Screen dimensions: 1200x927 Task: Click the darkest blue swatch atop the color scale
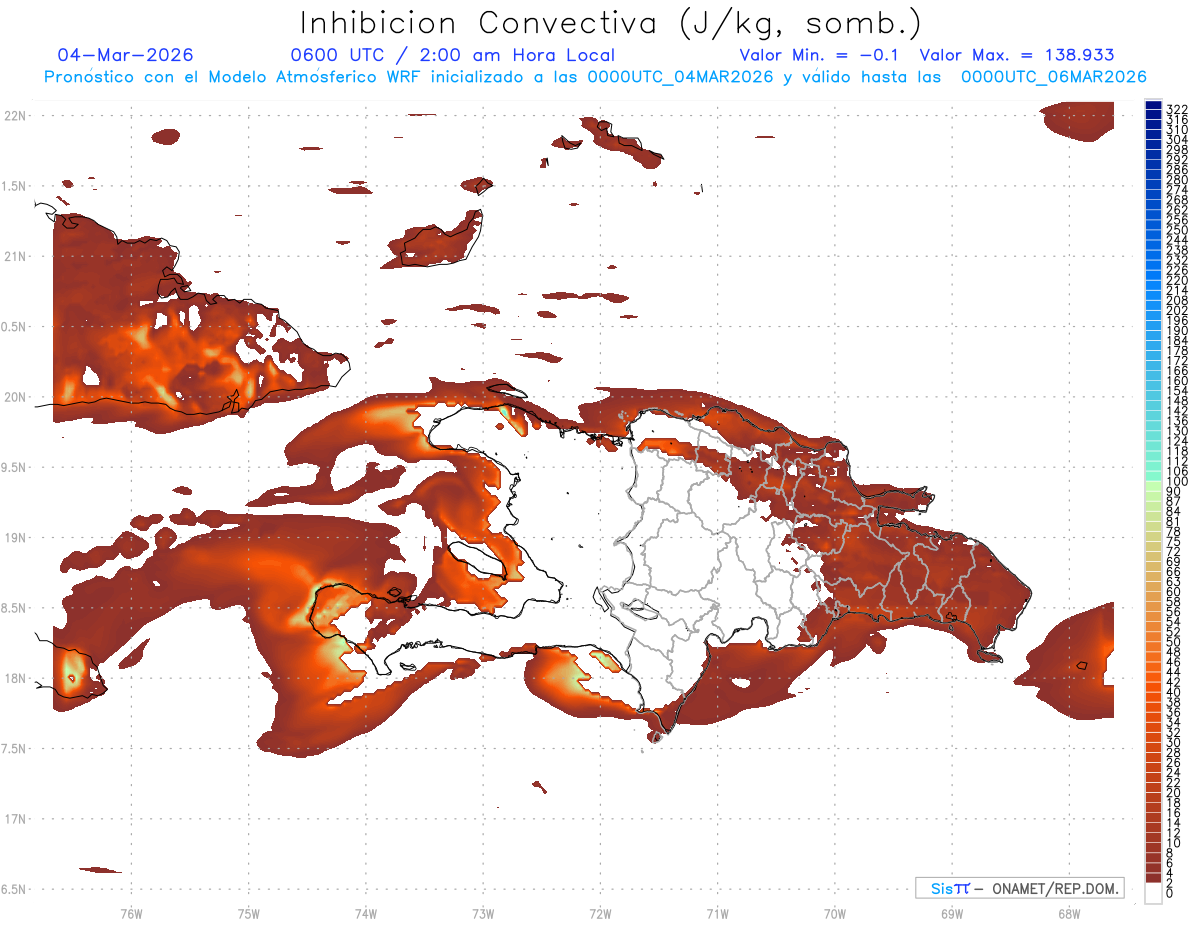(x=1153, y=106)
